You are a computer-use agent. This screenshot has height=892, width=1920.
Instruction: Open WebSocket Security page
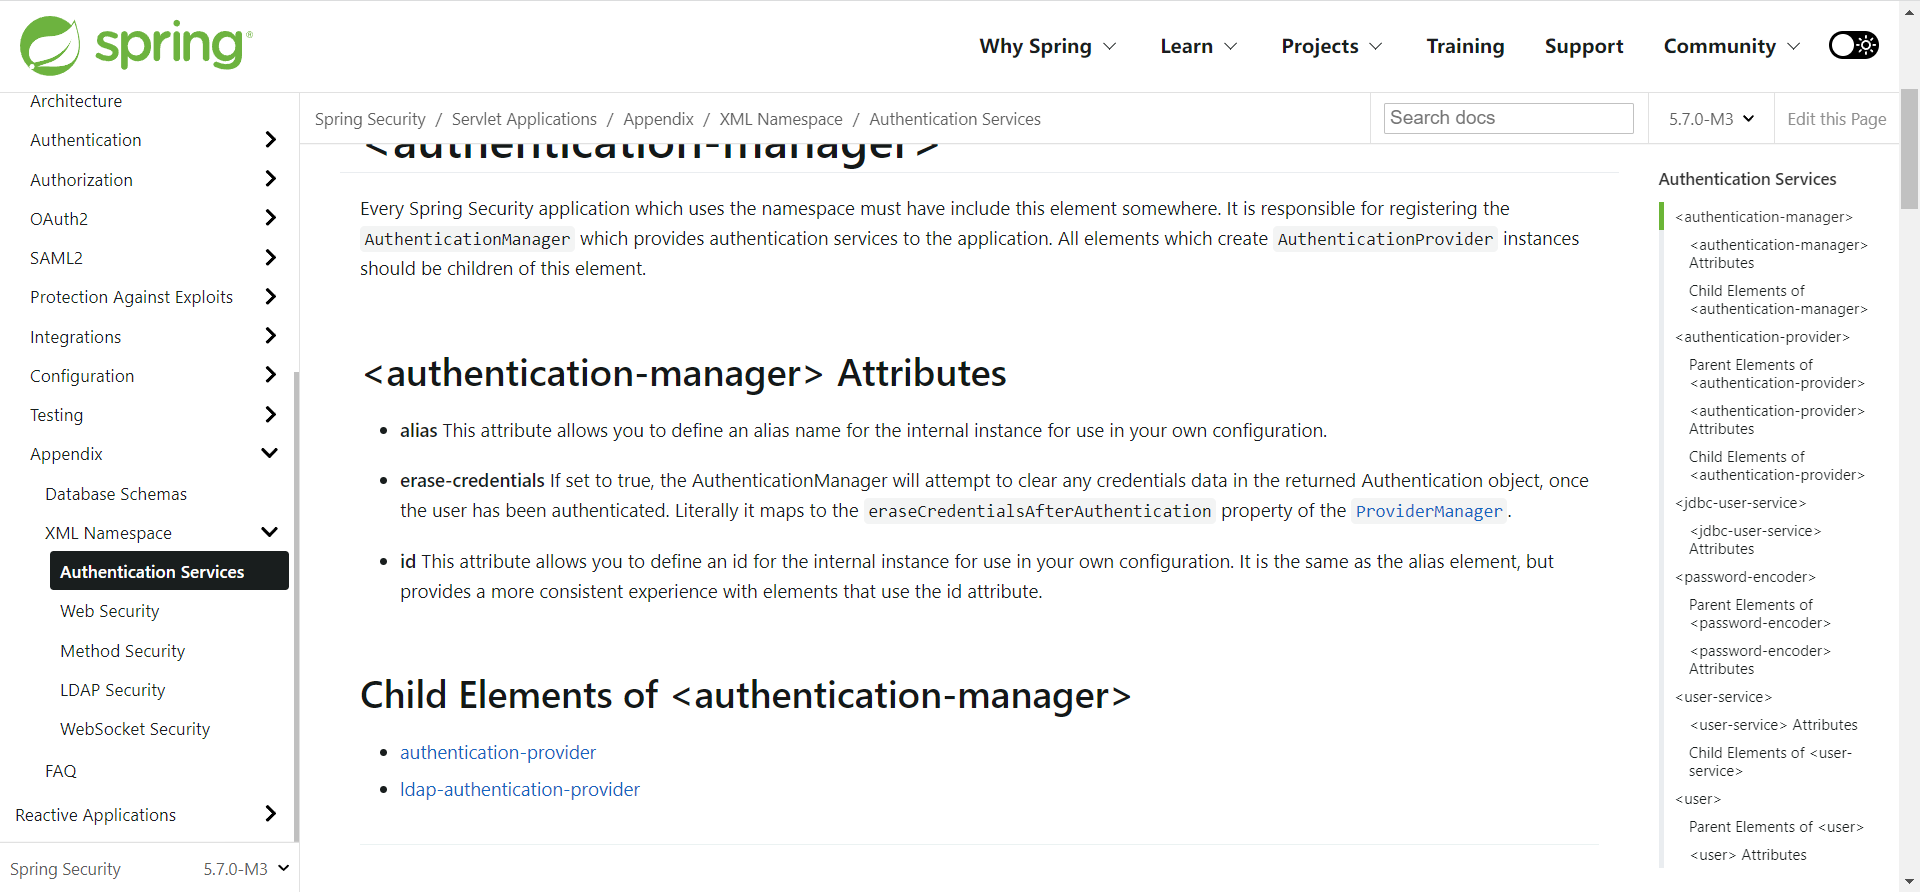[135, 729]
